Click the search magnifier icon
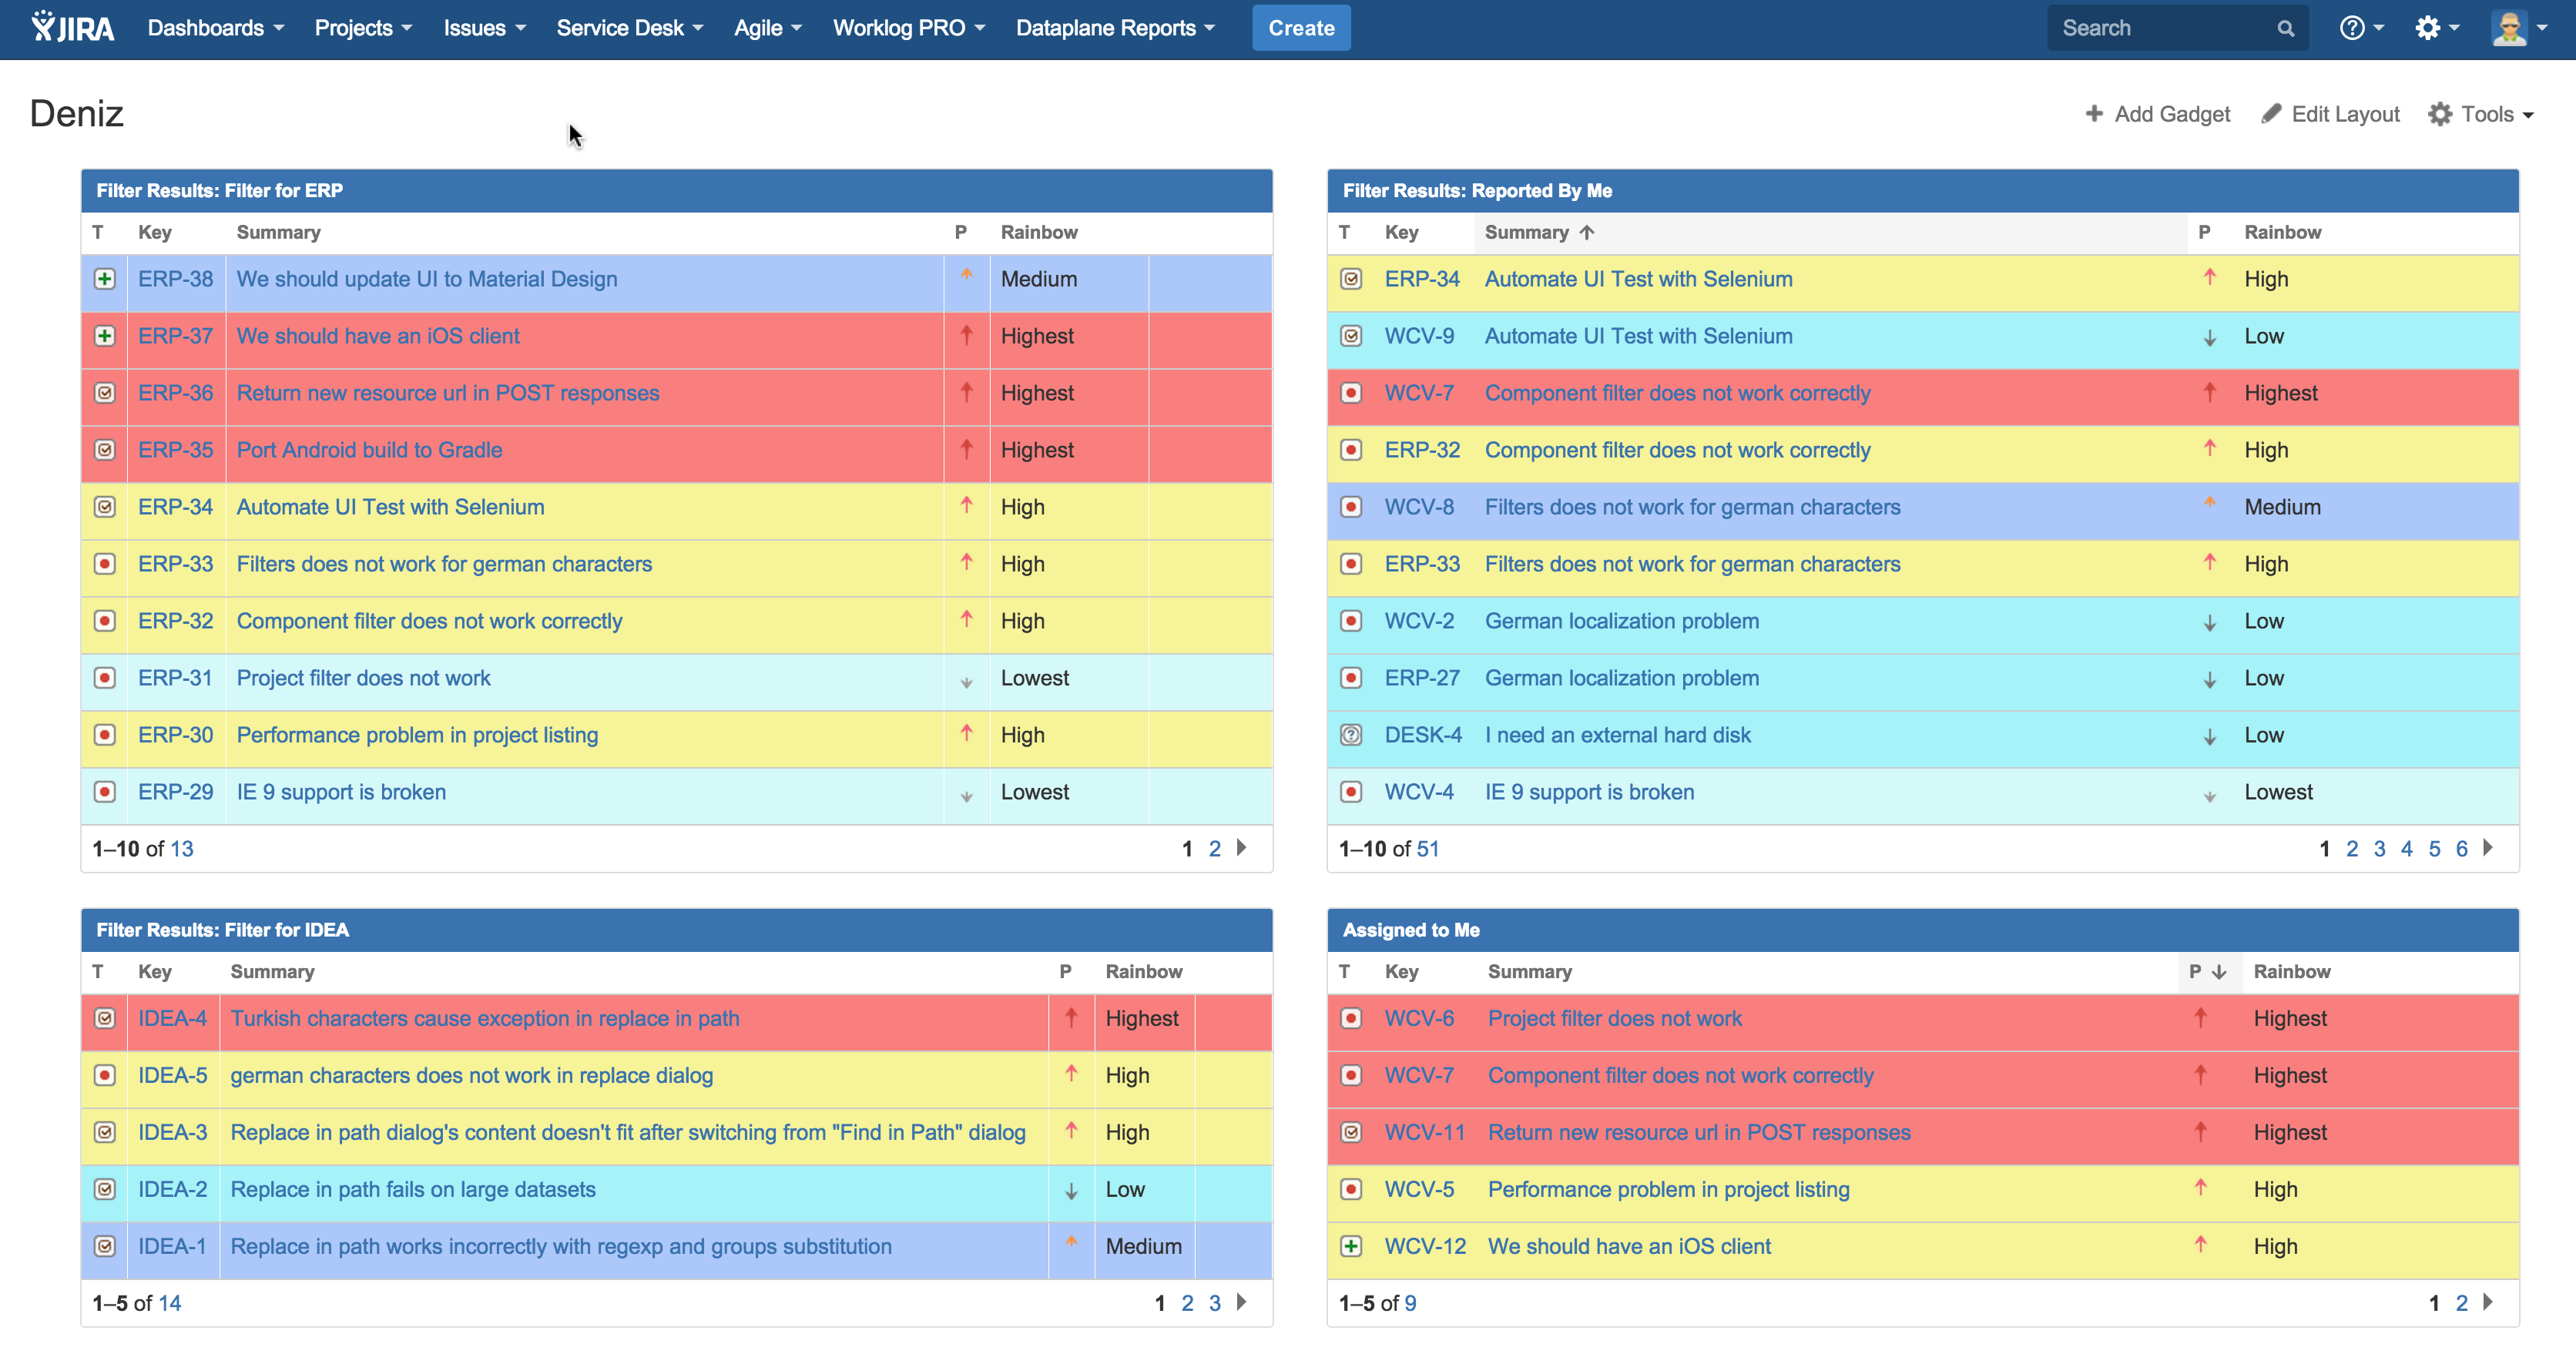This screenshot has width=2576, height=1354. 2286,28
